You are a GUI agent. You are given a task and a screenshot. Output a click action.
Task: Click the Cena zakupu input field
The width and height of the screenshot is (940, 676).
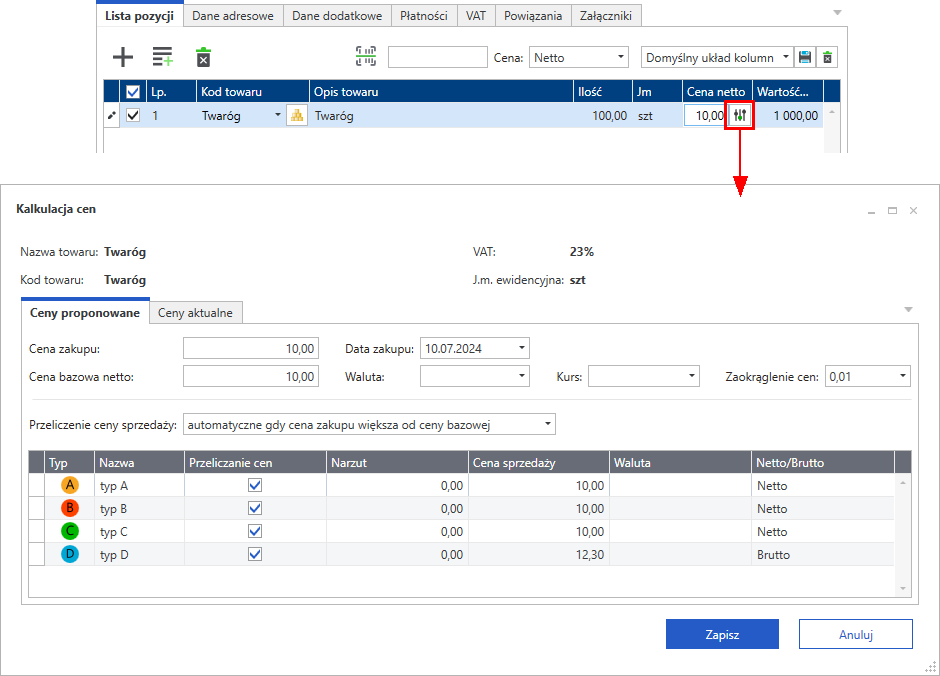point(251,349)
